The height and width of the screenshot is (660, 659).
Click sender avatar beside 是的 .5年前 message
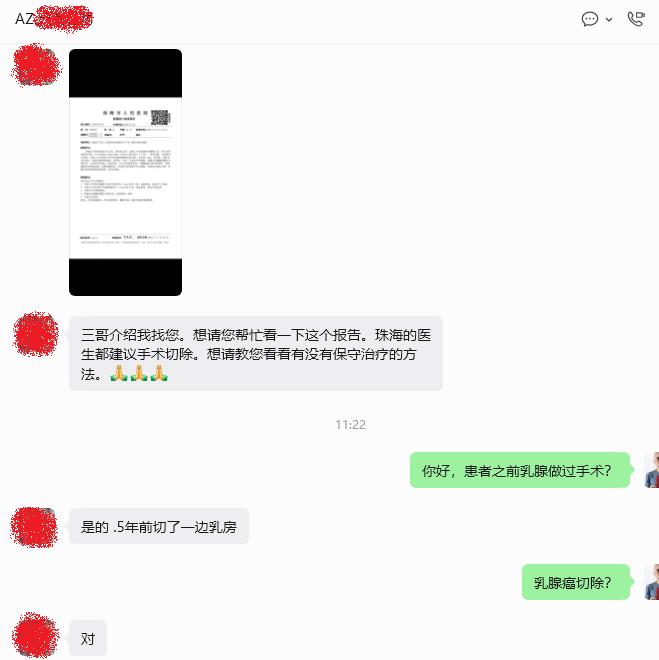(35, 528)
